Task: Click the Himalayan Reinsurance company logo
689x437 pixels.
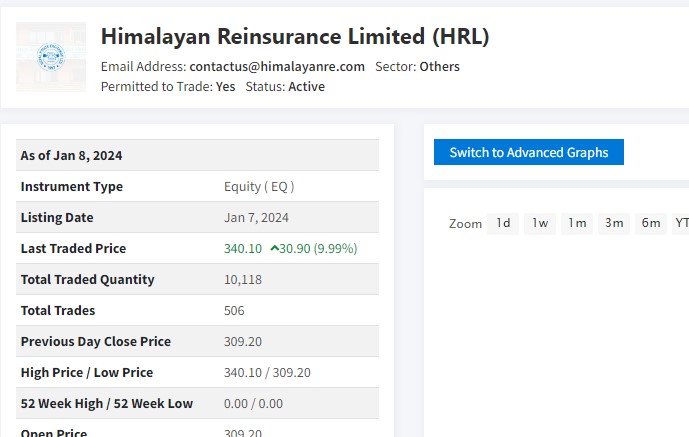Action: [52, 57]
